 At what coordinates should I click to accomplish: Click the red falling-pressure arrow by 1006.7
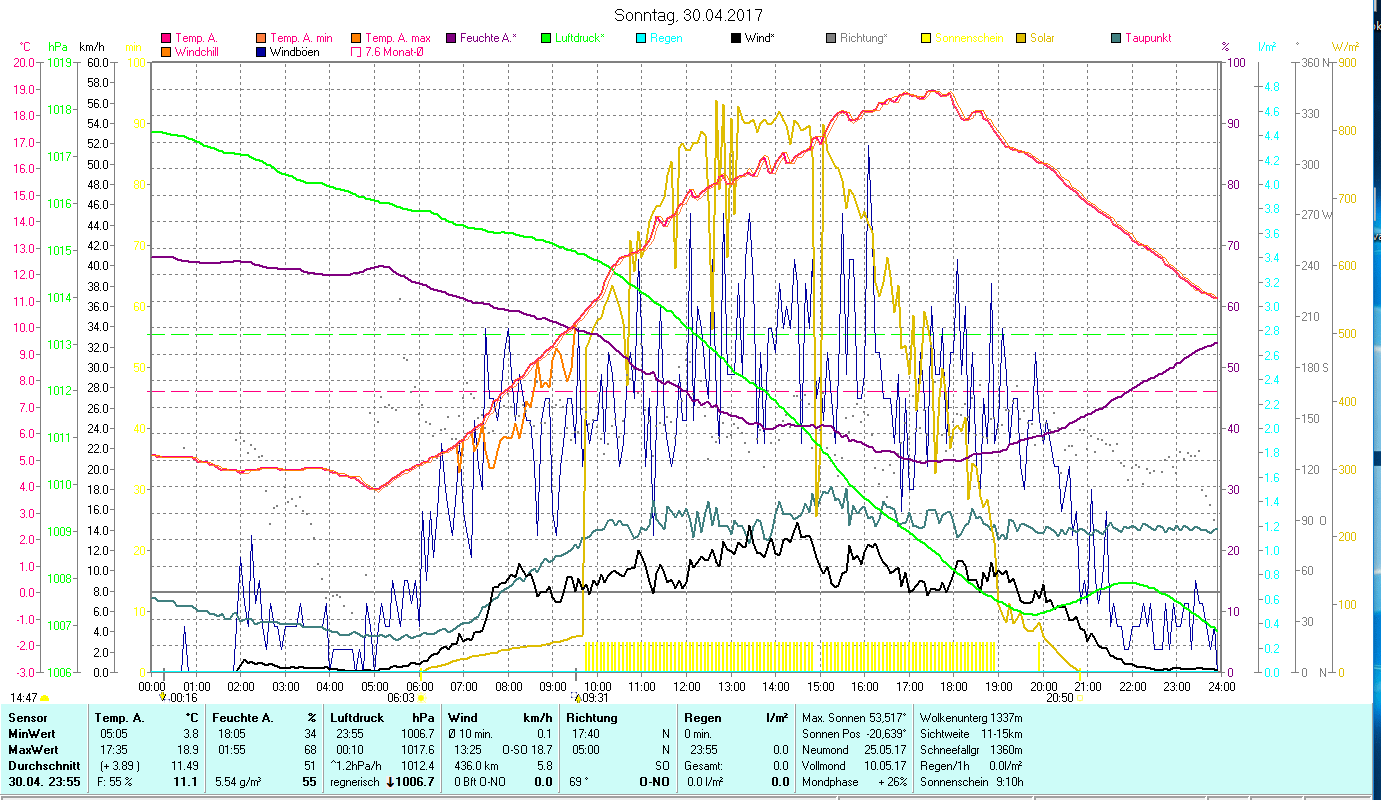point(390,782)
